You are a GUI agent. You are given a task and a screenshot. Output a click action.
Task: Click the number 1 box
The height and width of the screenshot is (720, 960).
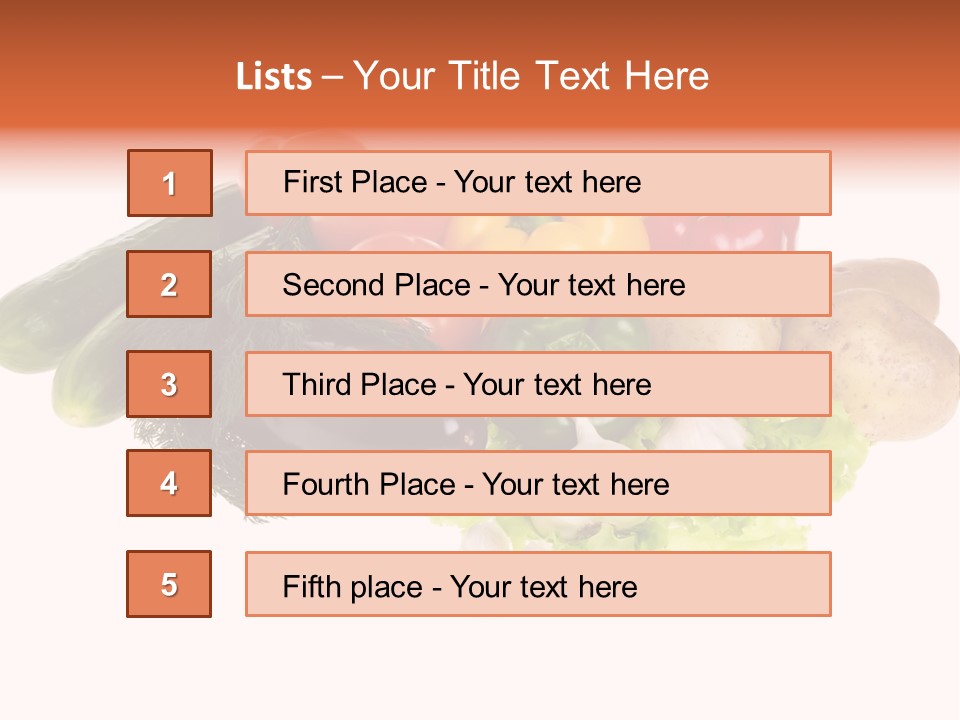(169, 183)
